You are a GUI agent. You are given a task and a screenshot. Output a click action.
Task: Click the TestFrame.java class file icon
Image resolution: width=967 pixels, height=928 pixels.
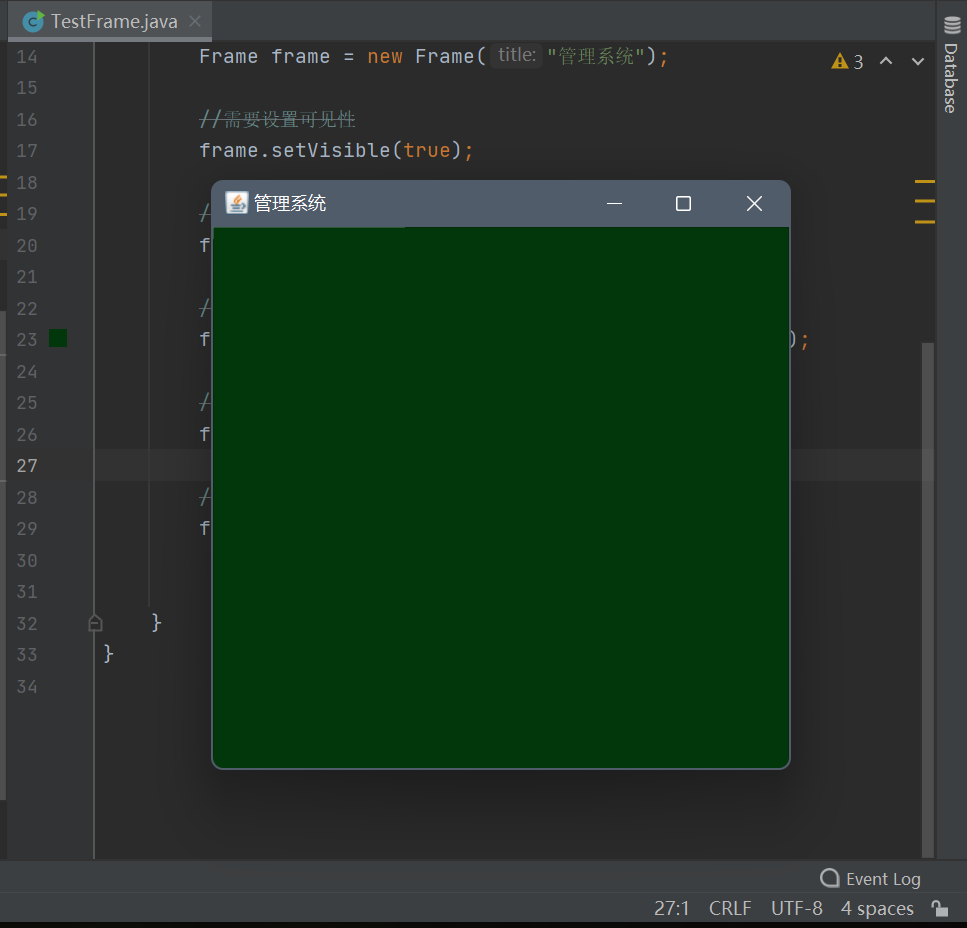tap(33, 21)
